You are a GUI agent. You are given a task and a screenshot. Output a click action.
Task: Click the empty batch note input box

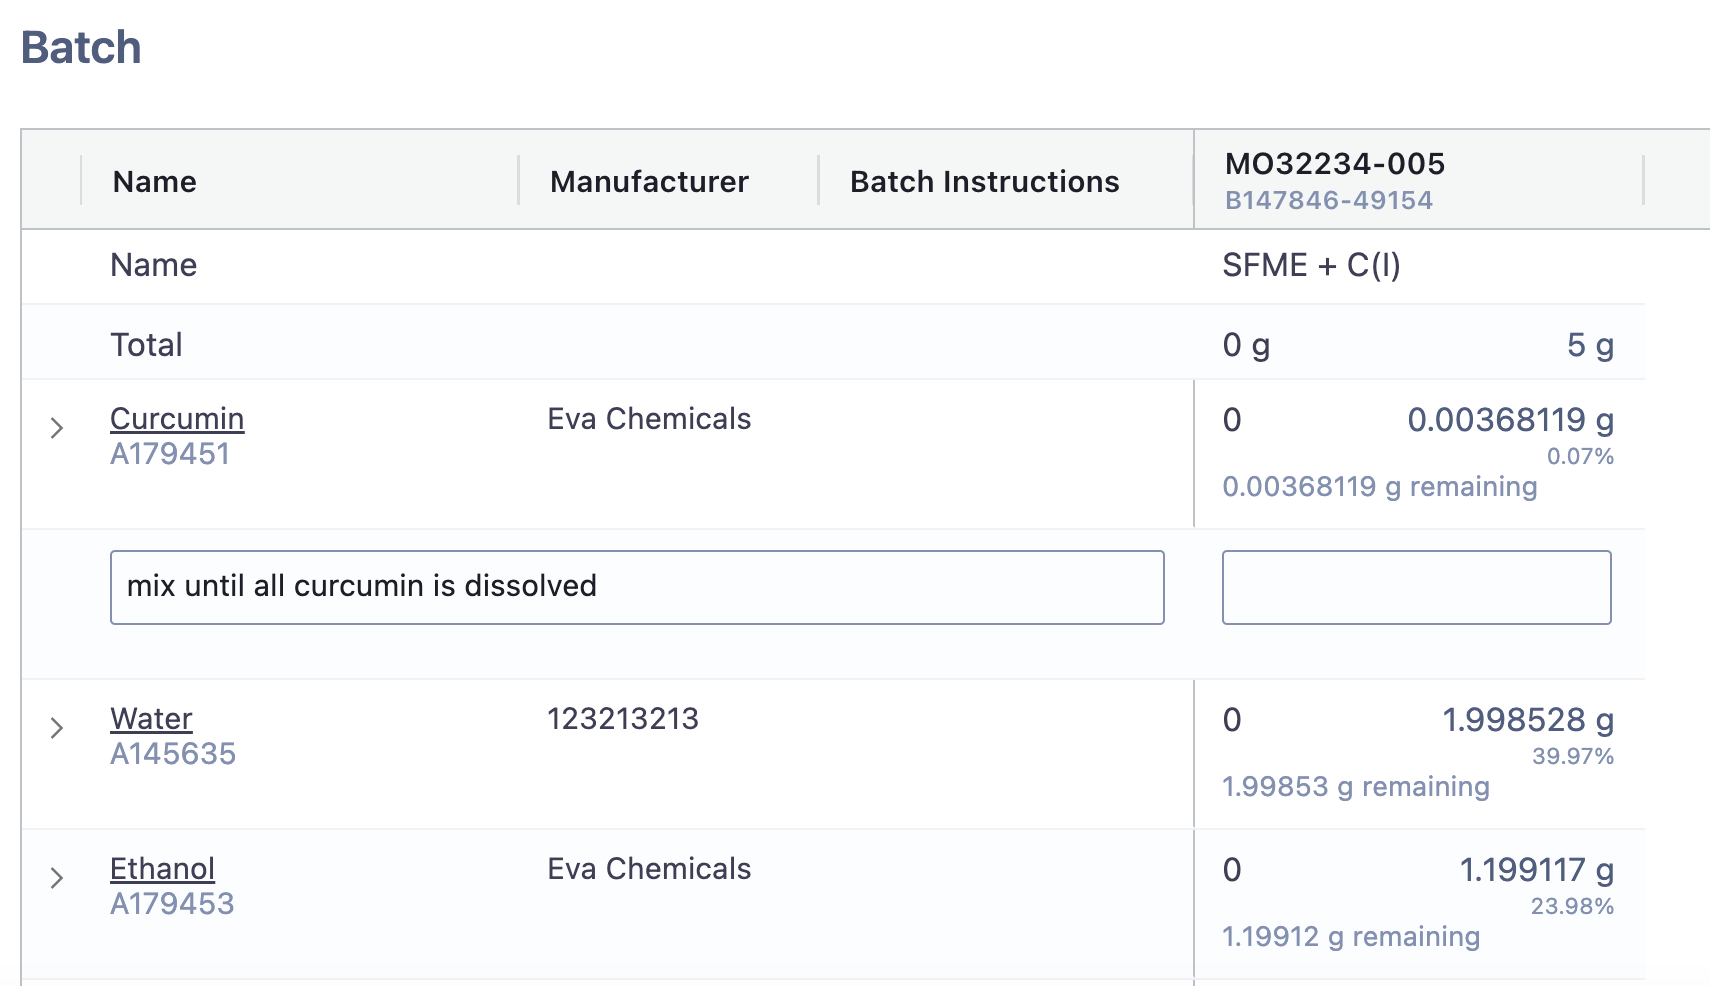pos(1416,587)
